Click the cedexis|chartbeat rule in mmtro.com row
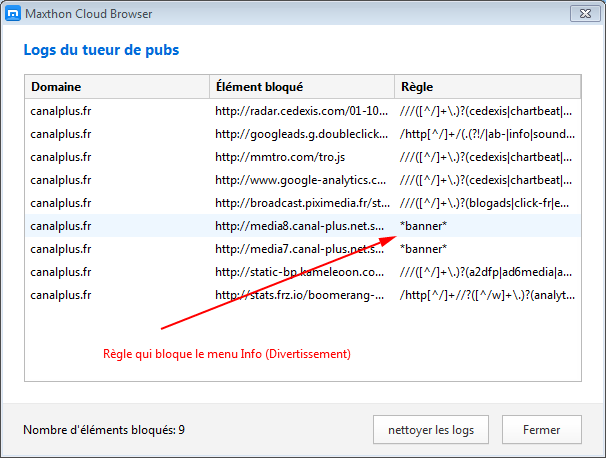 click(486, 157)
